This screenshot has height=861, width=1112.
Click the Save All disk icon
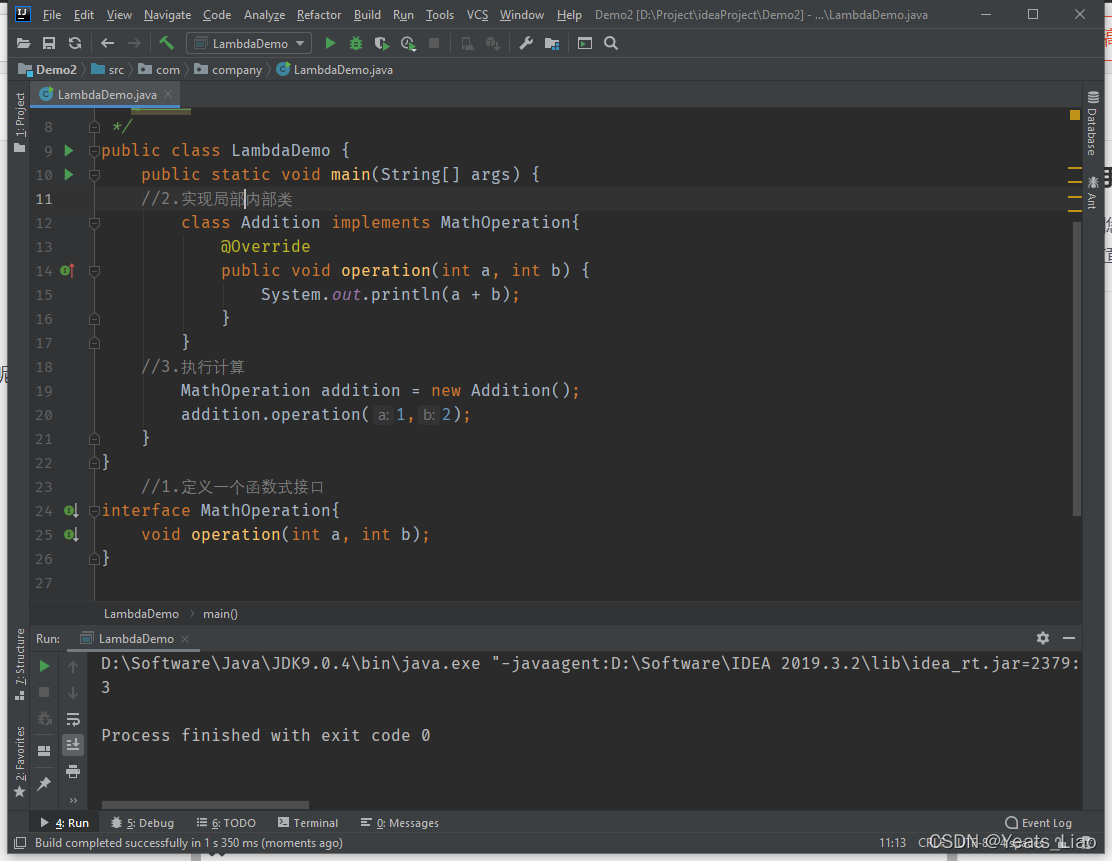[x=49, y=44]
